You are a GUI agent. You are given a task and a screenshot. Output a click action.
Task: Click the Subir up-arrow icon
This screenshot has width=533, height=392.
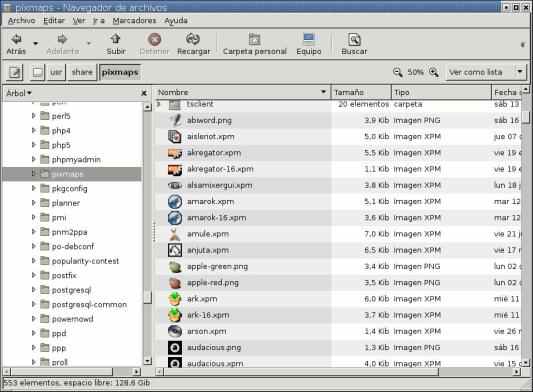116,39
